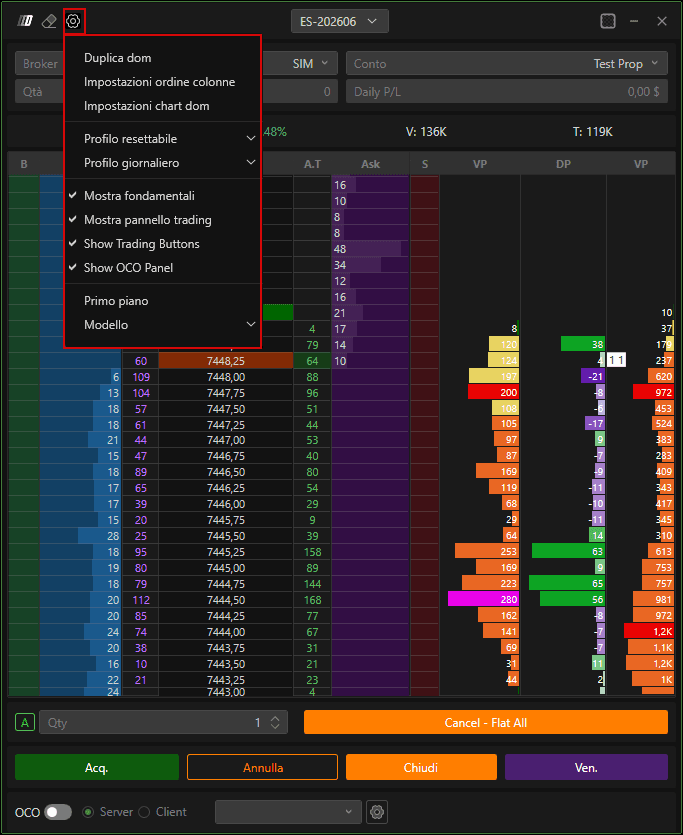683x835 pixels.
Task: Select the Client radio button
Action: coord(144,812)
